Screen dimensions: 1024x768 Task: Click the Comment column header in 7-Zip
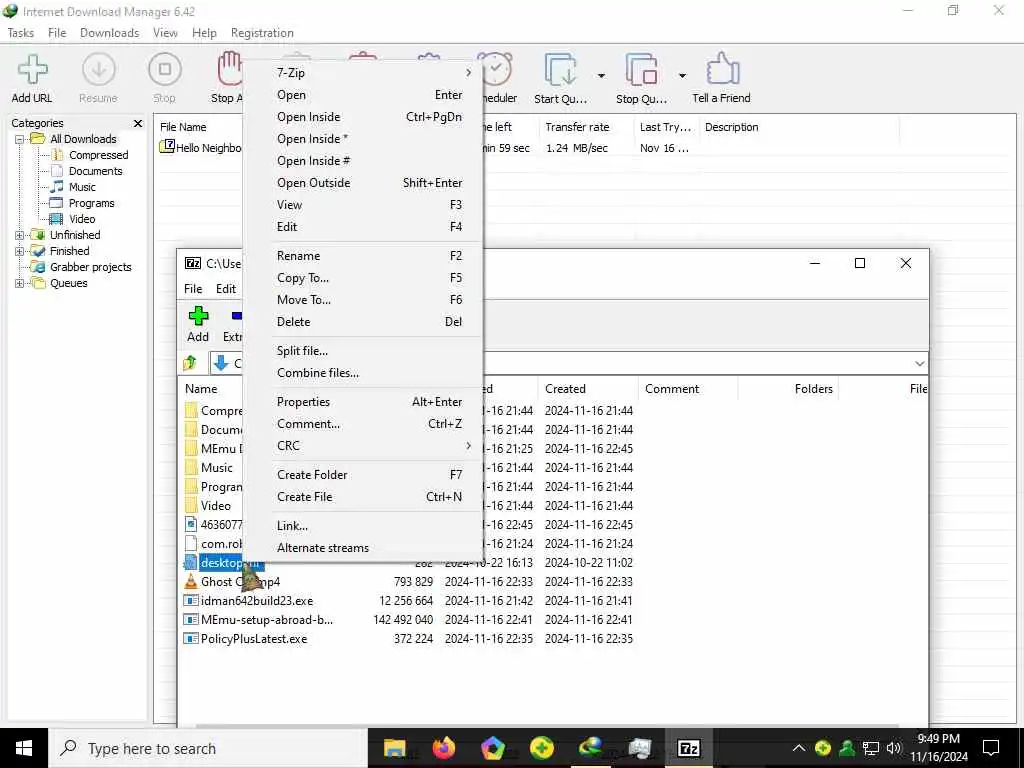pyautogui.click(x=688, y=389)
